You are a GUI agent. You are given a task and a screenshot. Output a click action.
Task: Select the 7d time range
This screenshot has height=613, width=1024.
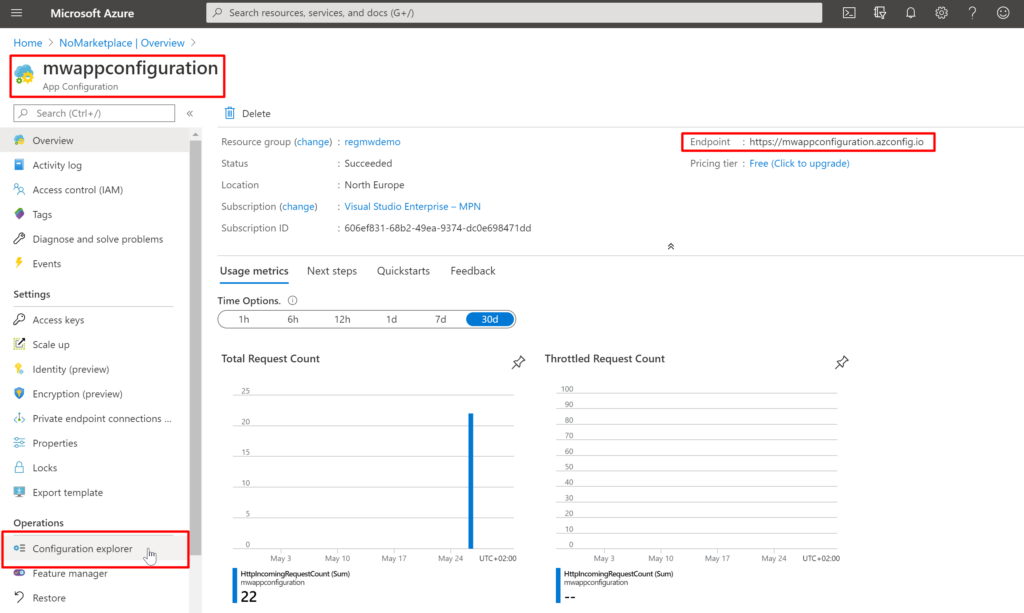coord(440,319)
